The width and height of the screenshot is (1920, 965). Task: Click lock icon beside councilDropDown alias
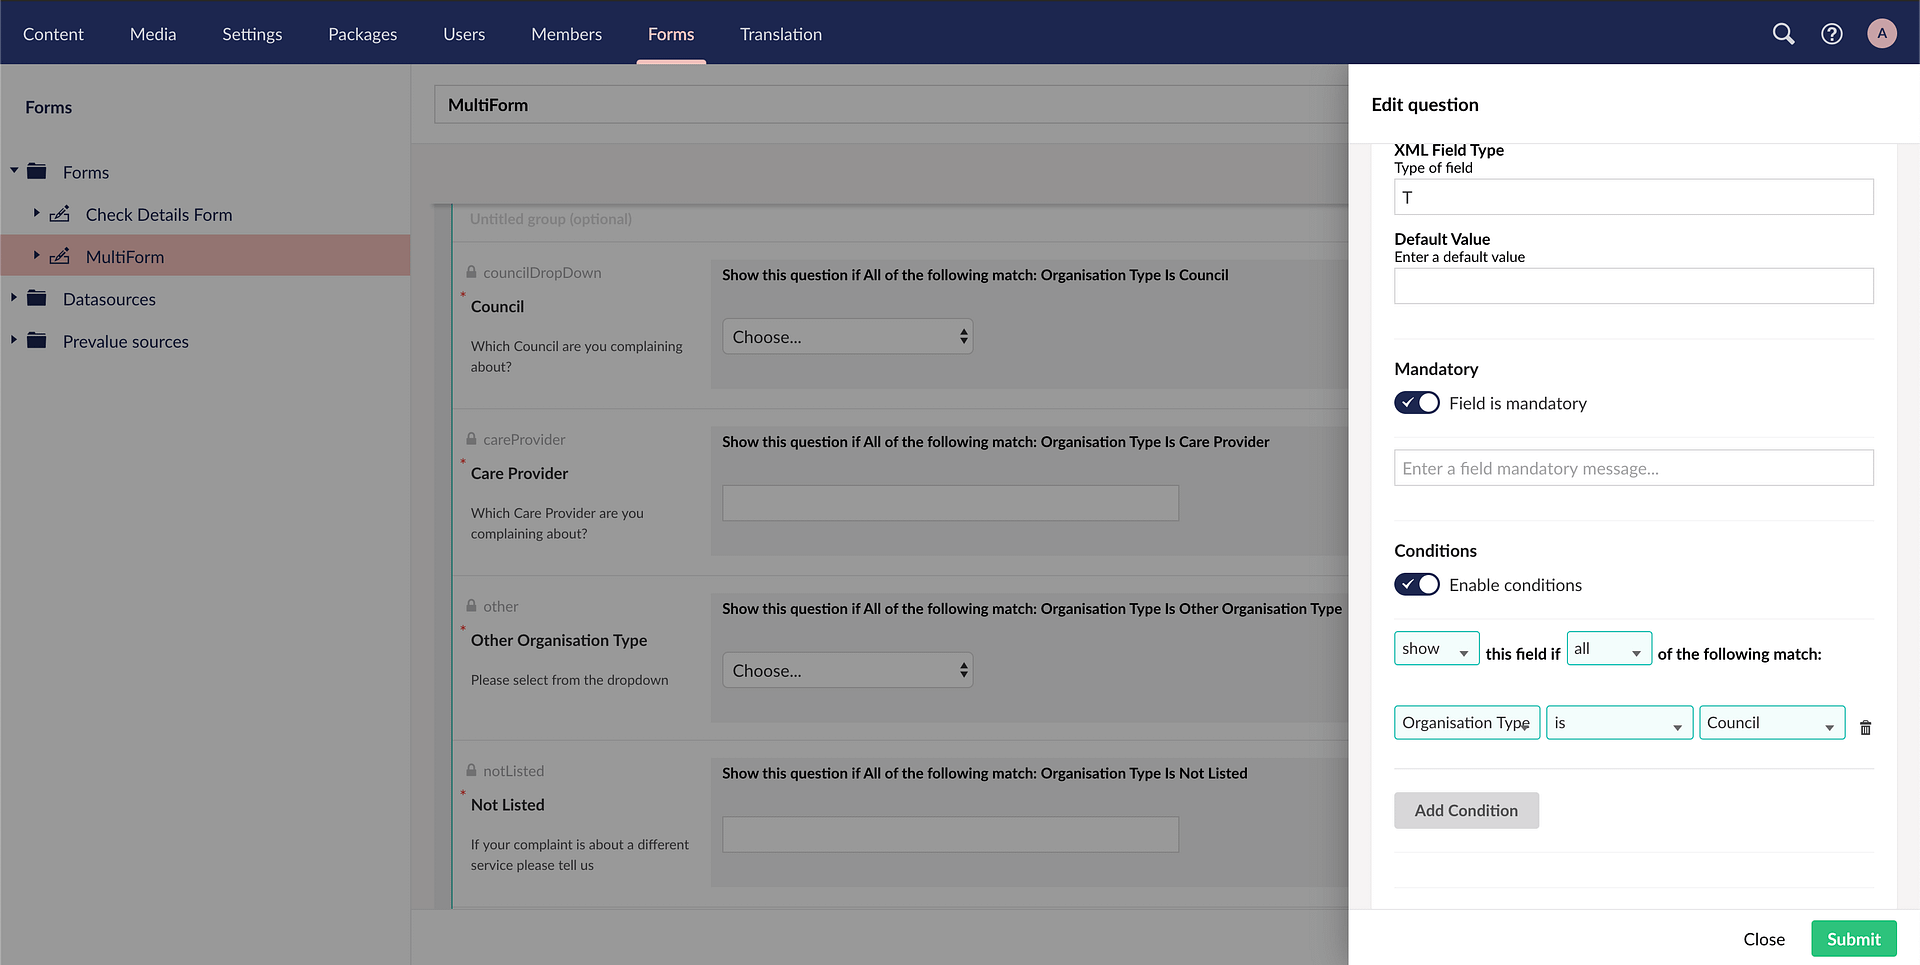[471, 272]
